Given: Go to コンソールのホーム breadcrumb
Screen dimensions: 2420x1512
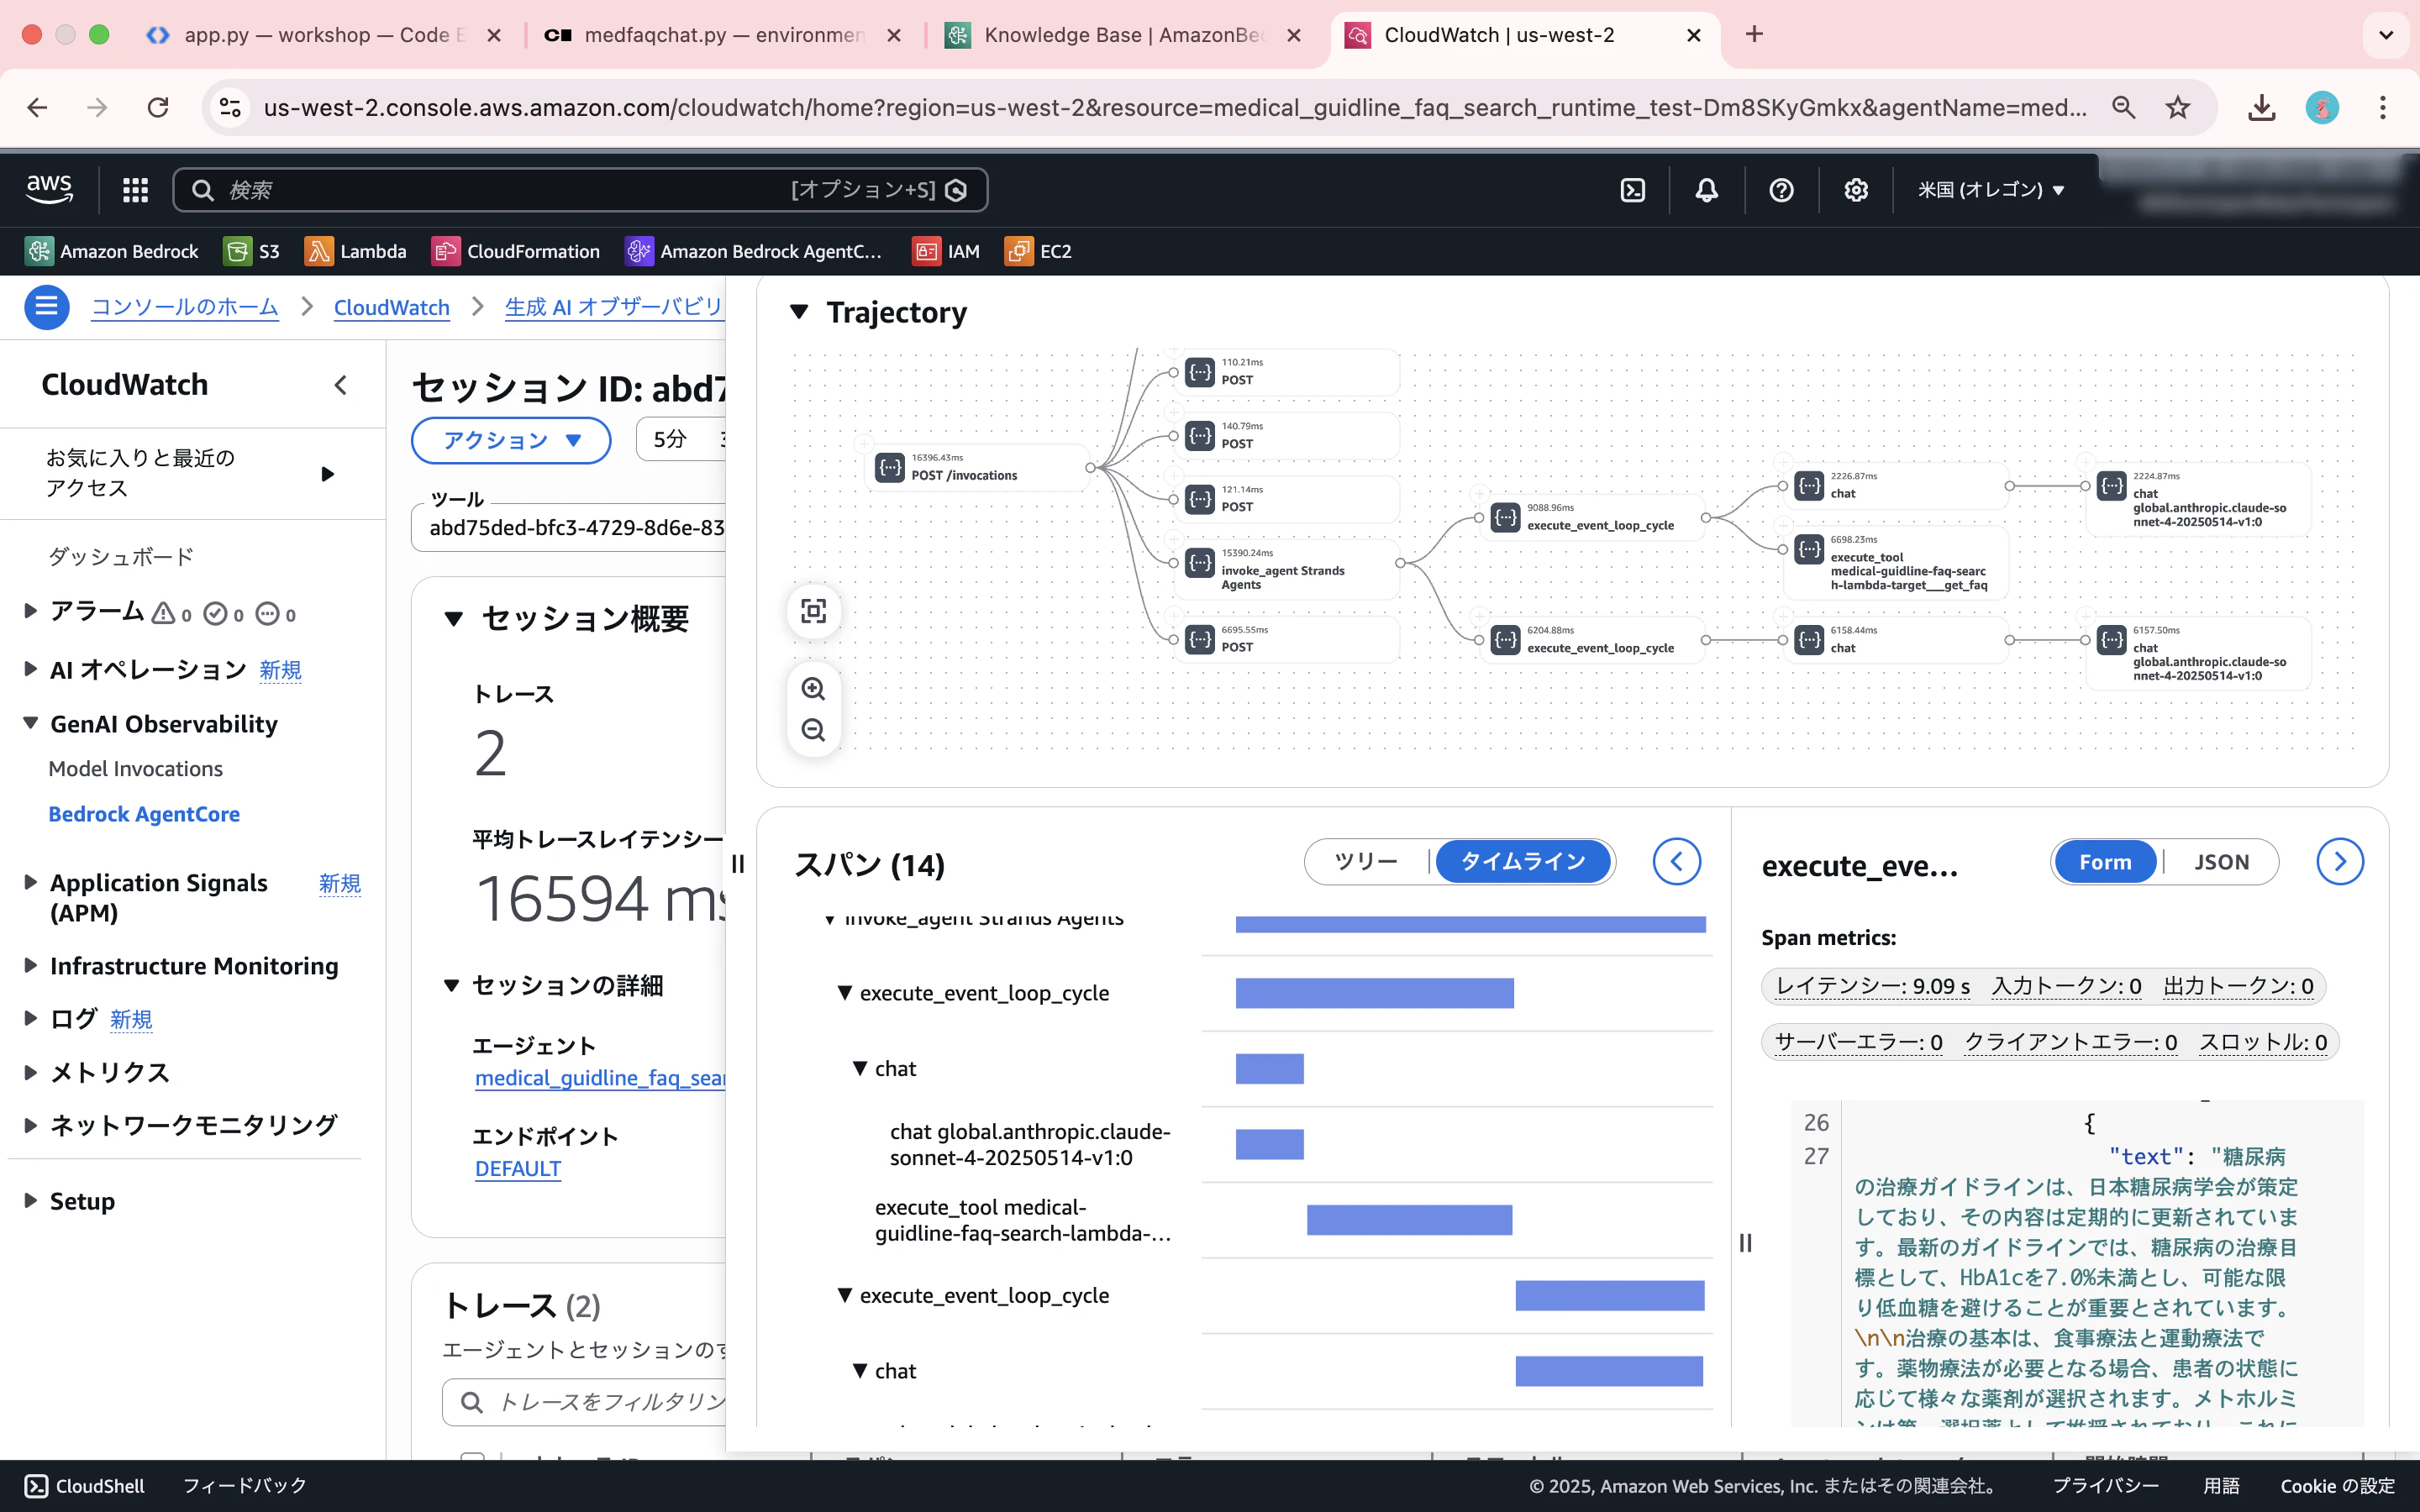Looking at the screenshot, I should coord(185,307).
